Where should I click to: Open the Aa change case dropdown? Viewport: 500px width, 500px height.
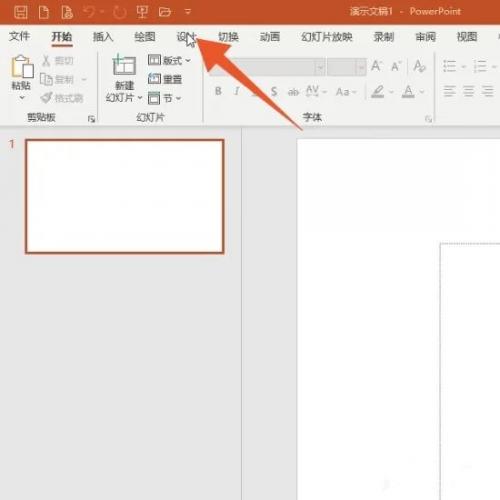(346, 92)
